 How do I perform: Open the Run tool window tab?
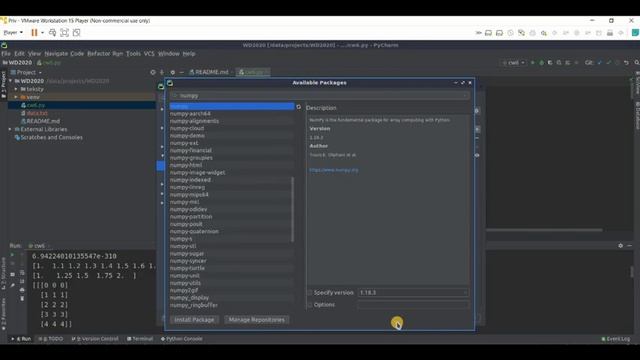[x=22, y=339]
